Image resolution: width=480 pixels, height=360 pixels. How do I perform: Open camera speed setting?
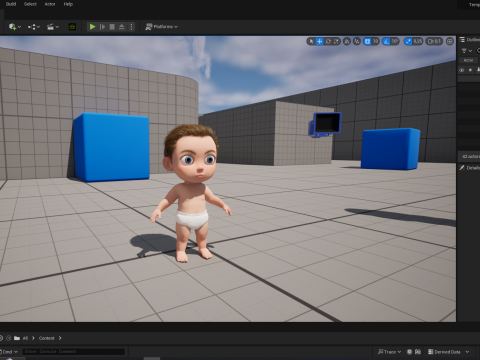pyautogui.click(x=434, y=41)
